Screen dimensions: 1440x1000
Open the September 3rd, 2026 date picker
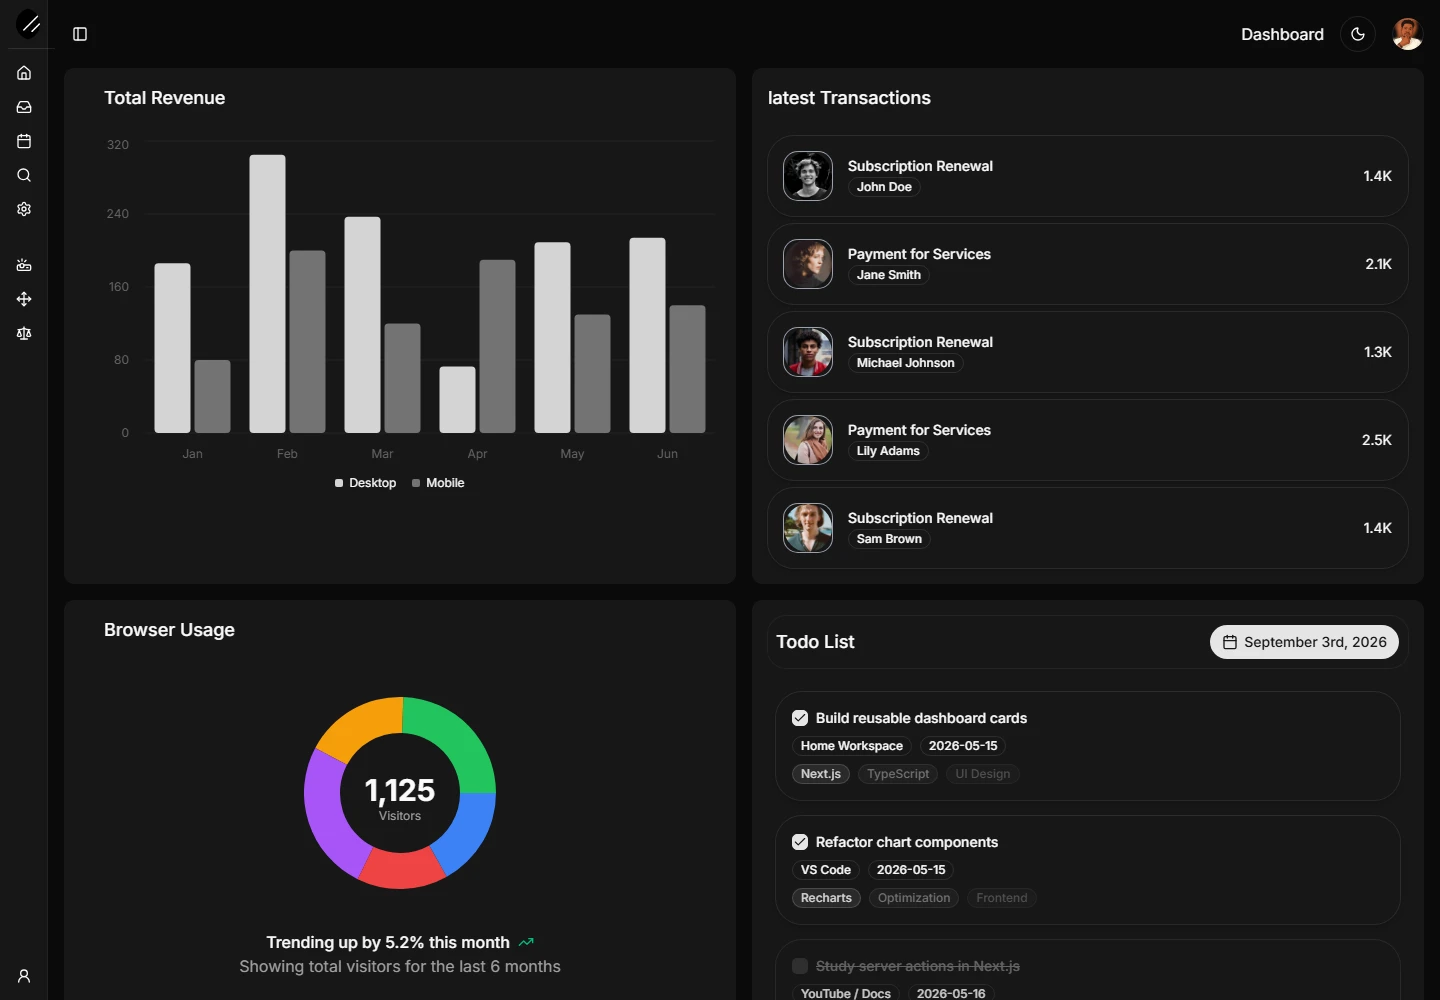[x=1304, y=642]
